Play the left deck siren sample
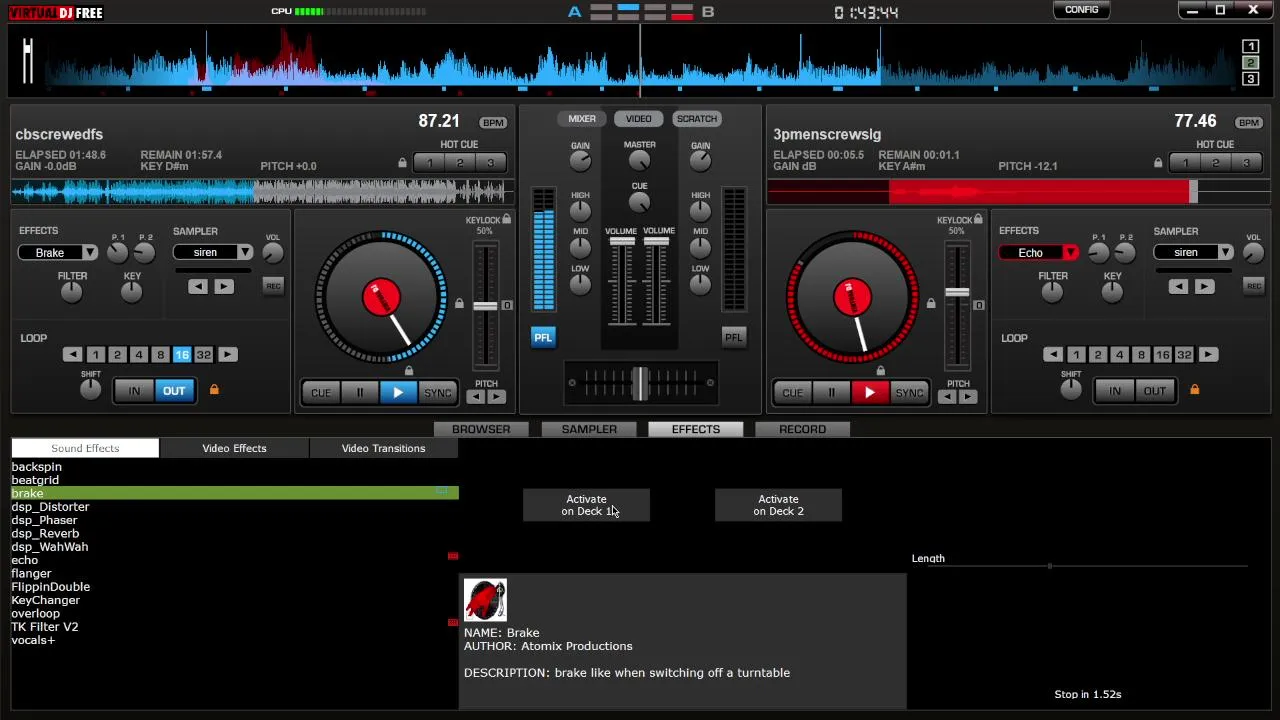The height and width of the screenshot is (720, 1280). tap(223, 287)
